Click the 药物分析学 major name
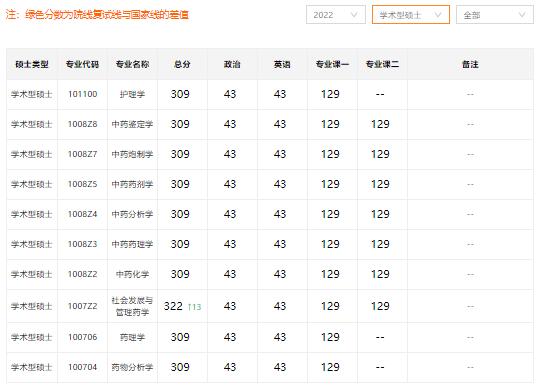Viewport: 539px width, 388px height. pyautogui.click(x=132, y=367)
